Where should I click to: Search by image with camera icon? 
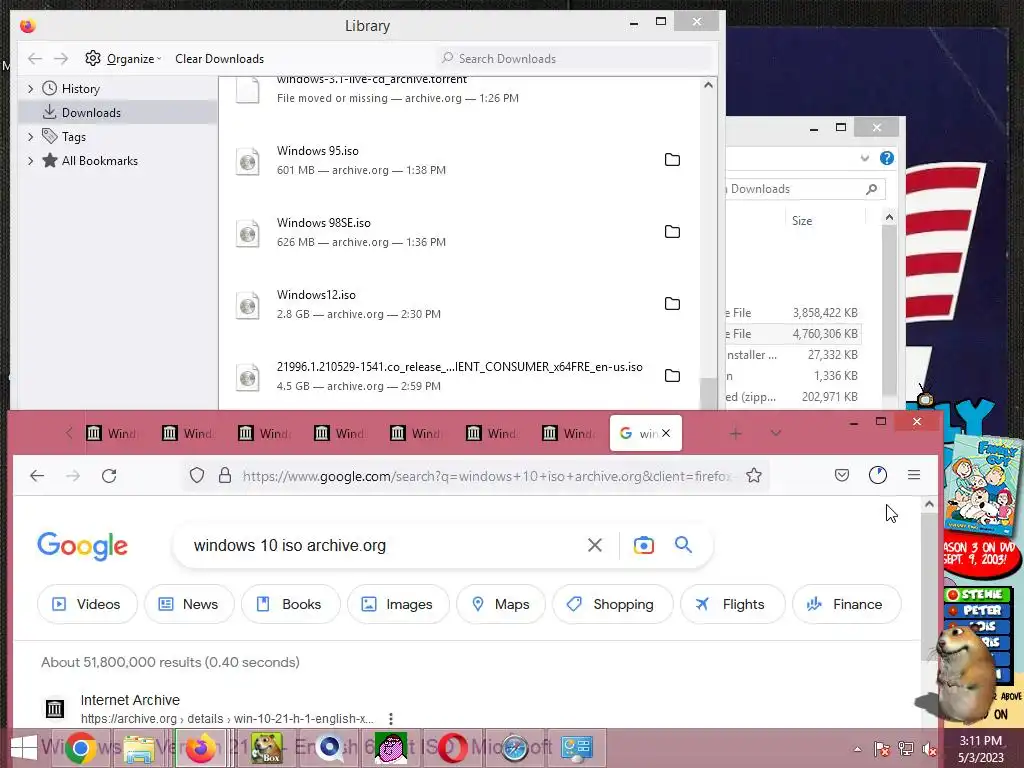point(643,545)
